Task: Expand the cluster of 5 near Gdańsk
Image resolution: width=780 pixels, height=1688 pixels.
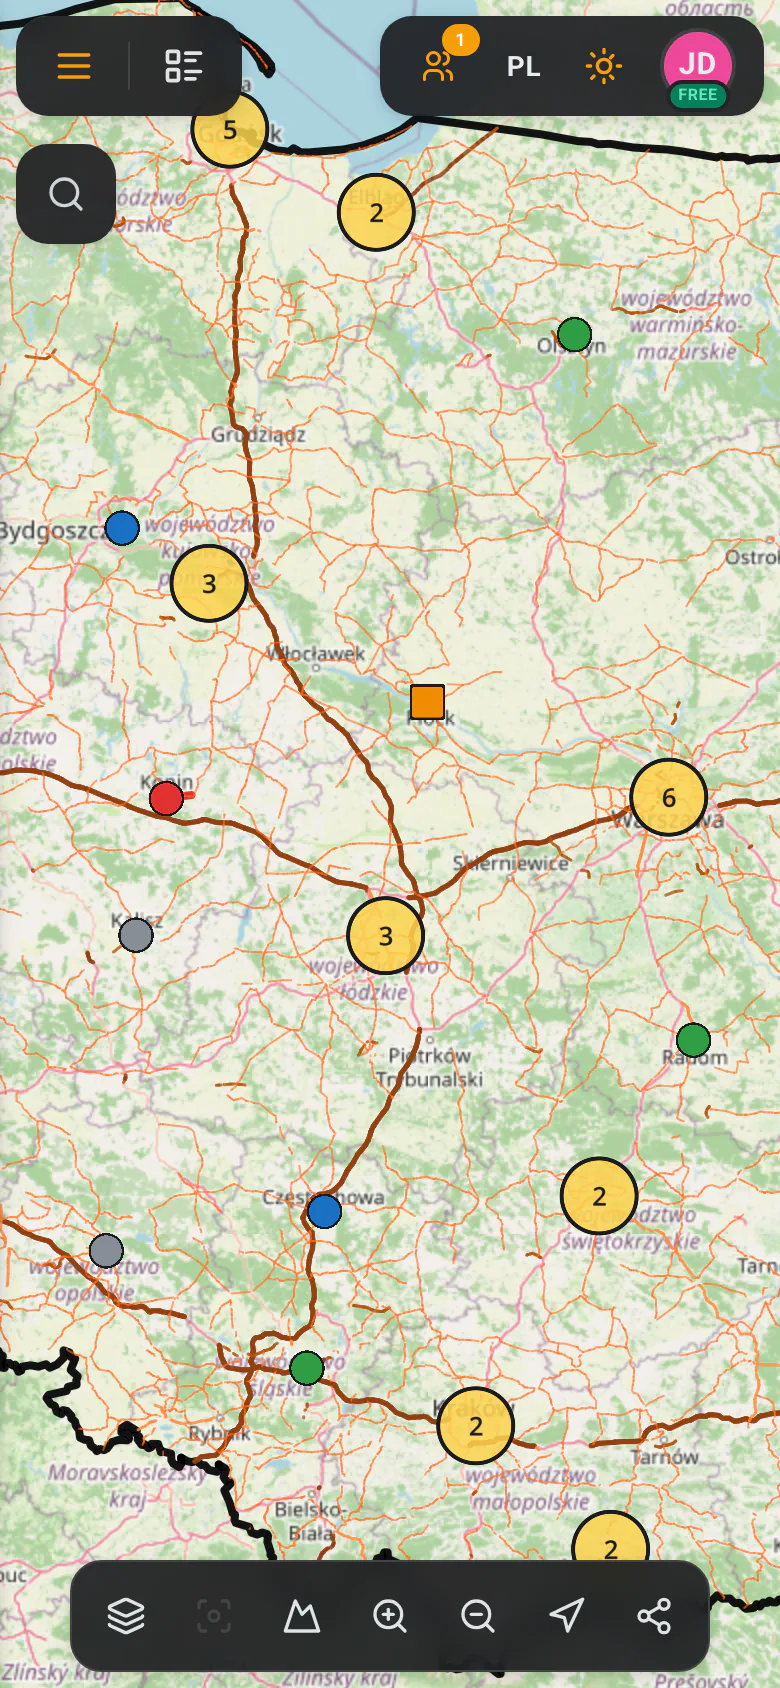Action: pos(230,130)
